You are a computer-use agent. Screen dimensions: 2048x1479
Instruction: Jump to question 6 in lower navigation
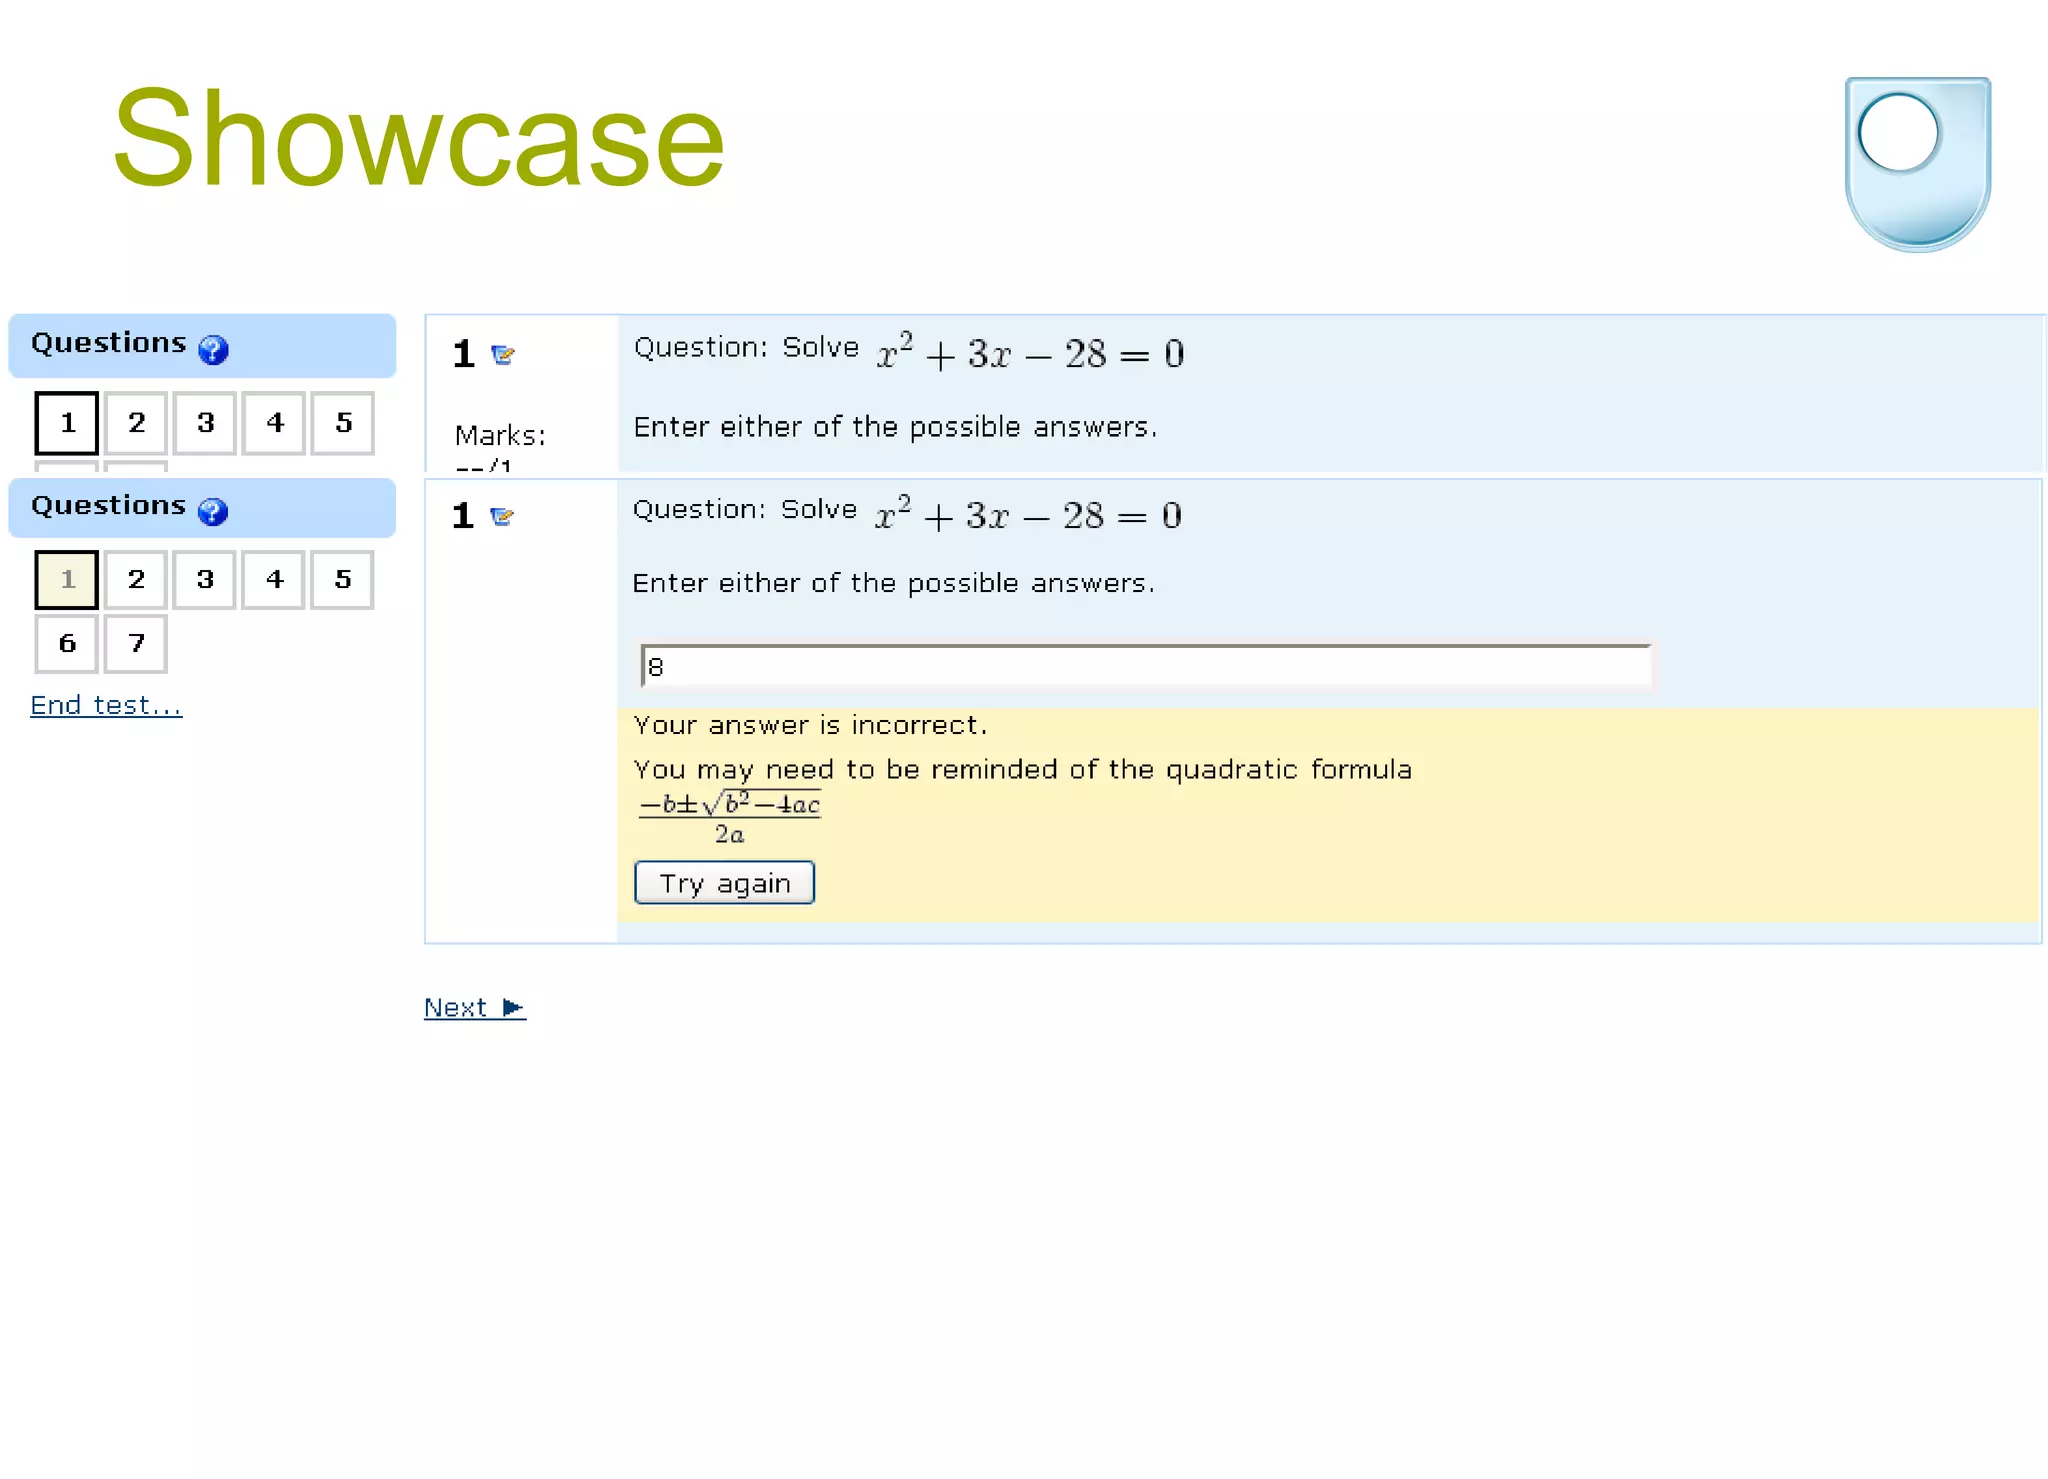67,644
